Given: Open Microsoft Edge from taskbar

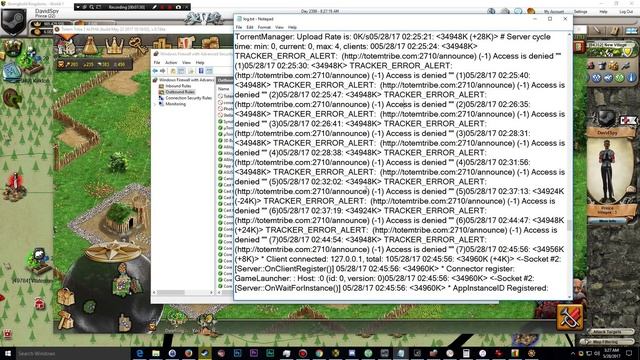Looking at the screenshot, I should pyautogui.click(x=140, y=353).
